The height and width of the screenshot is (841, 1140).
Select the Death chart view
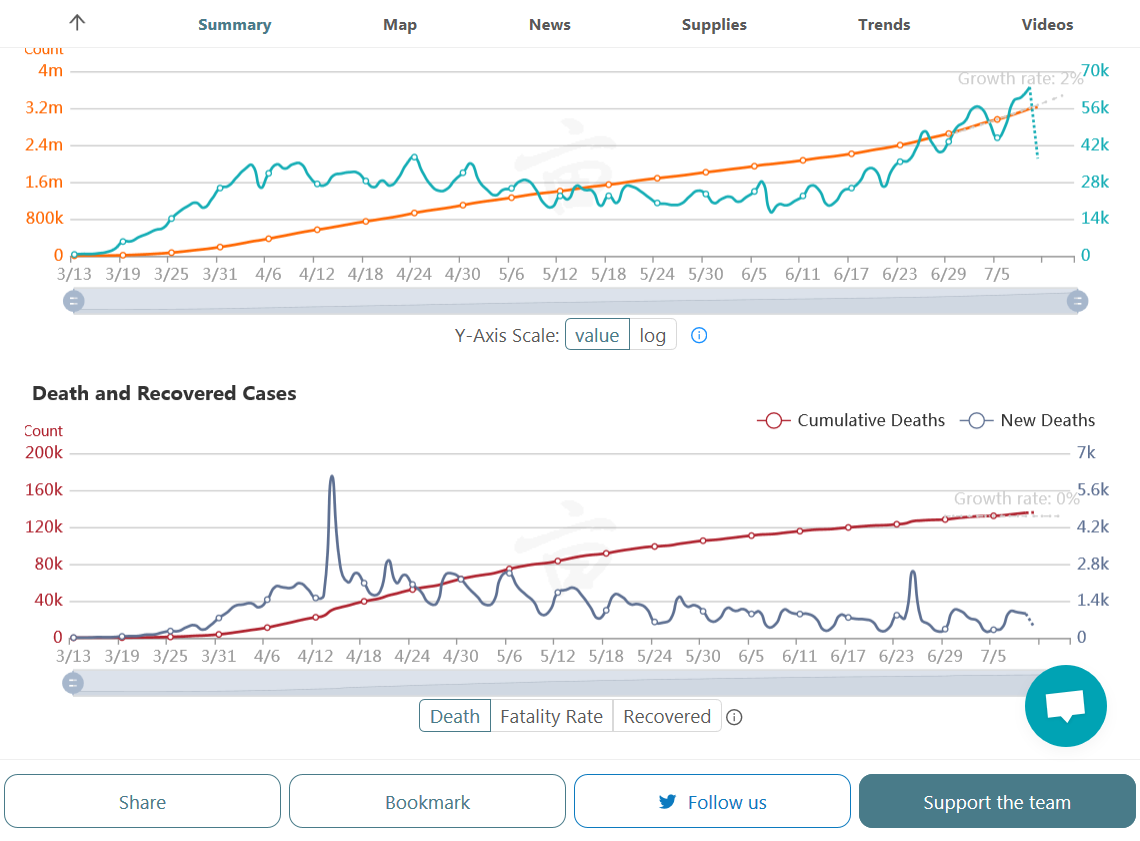455,717
